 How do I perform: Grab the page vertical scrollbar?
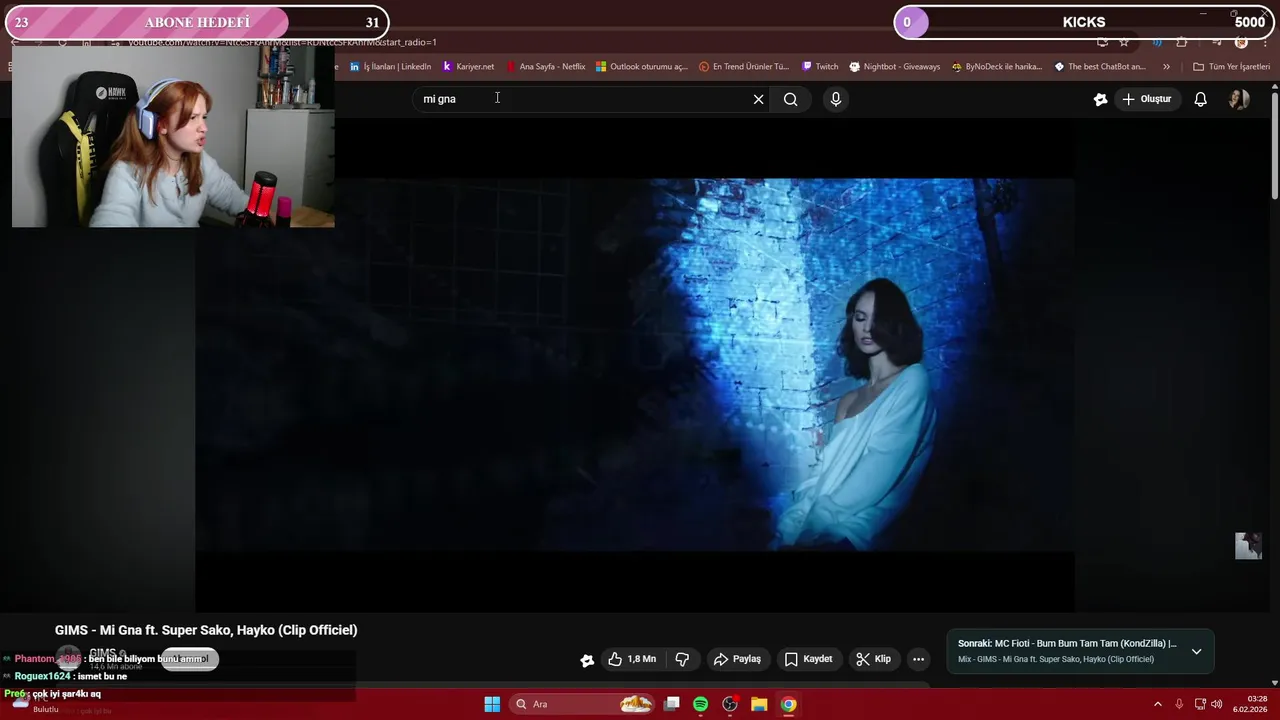coord(1275,145)
